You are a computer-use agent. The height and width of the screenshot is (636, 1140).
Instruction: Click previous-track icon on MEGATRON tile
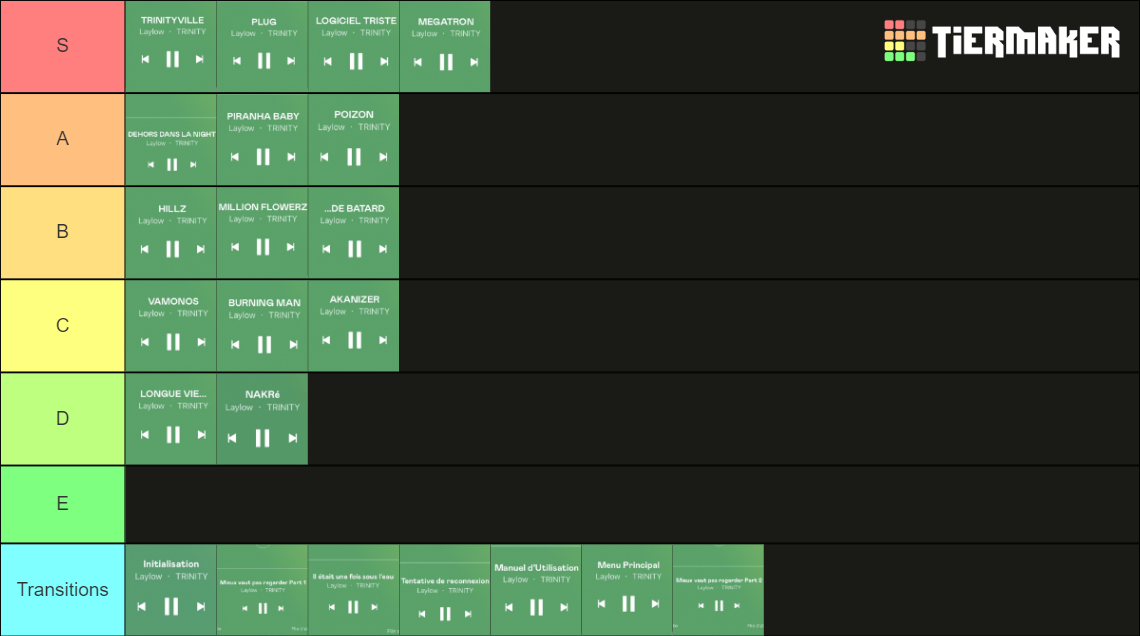(x=417, y=63)
